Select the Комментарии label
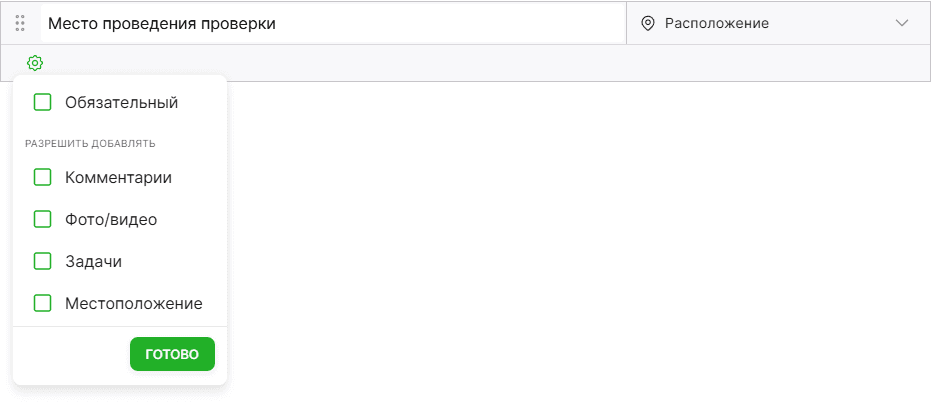The height and width of the screenshot is (402, 932). [x=118, y=177]
